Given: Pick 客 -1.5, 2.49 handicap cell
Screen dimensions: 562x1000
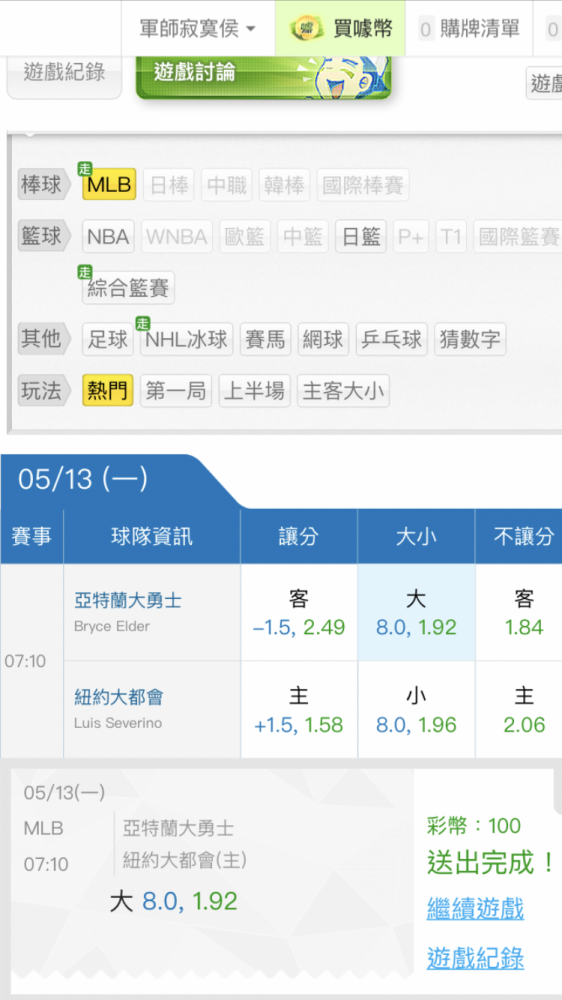Looking at the screenshot, I should tap(299, 612).
